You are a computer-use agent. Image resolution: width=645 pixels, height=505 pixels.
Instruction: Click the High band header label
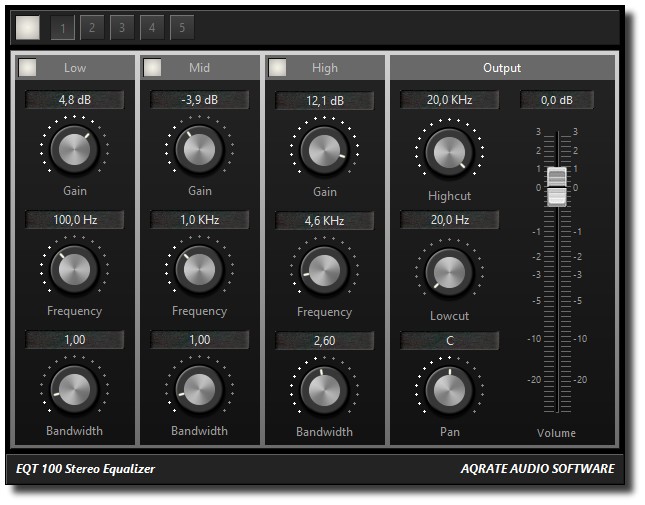click(x=325, y=67)
